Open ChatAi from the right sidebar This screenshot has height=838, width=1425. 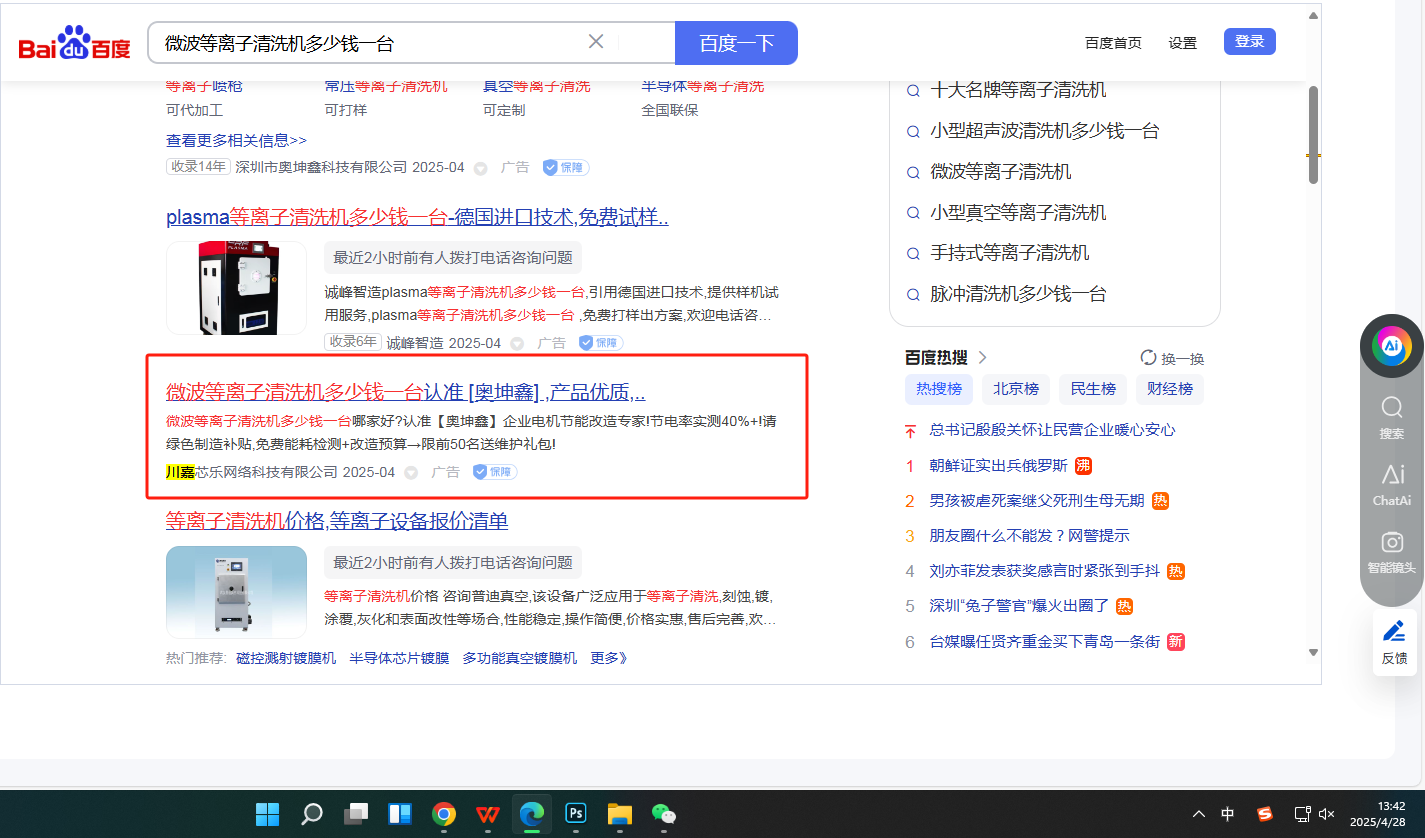coord(1391,485)
